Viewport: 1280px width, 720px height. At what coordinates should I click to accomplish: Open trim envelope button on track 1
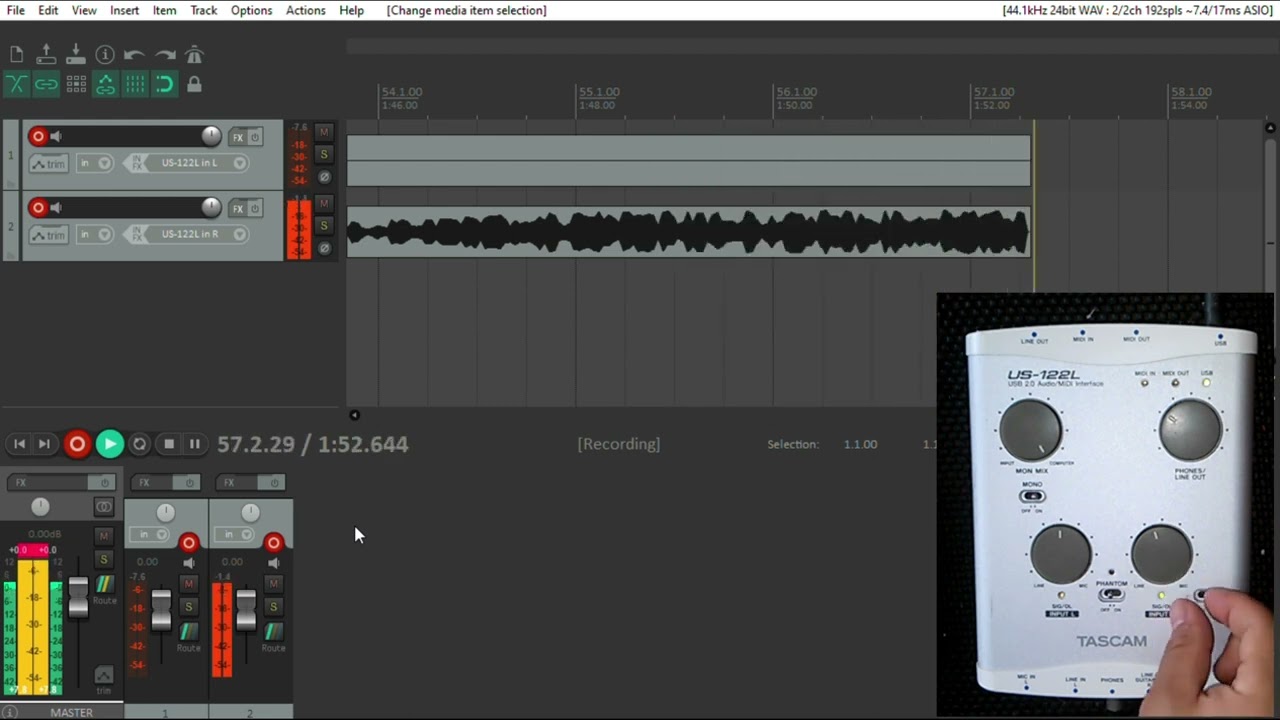48,163
